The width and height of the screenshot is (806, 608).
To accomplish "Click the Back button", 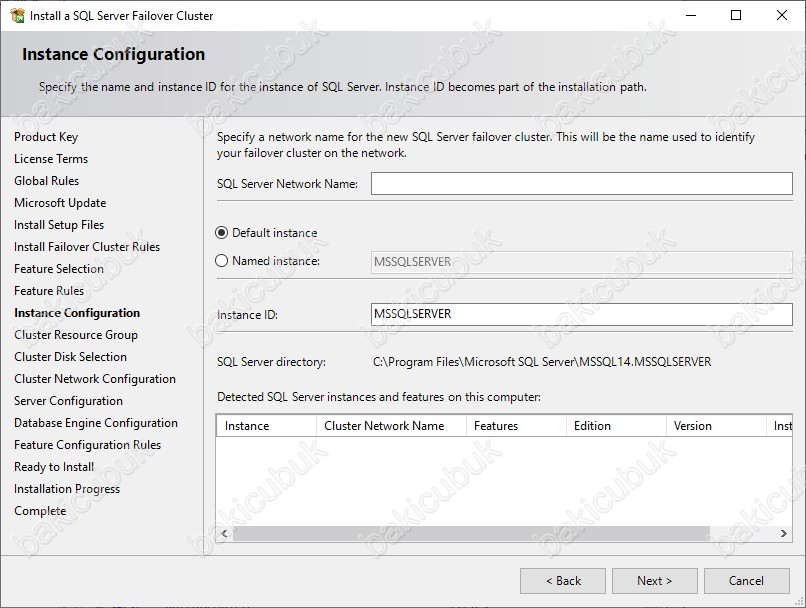I will pos(563,581).
